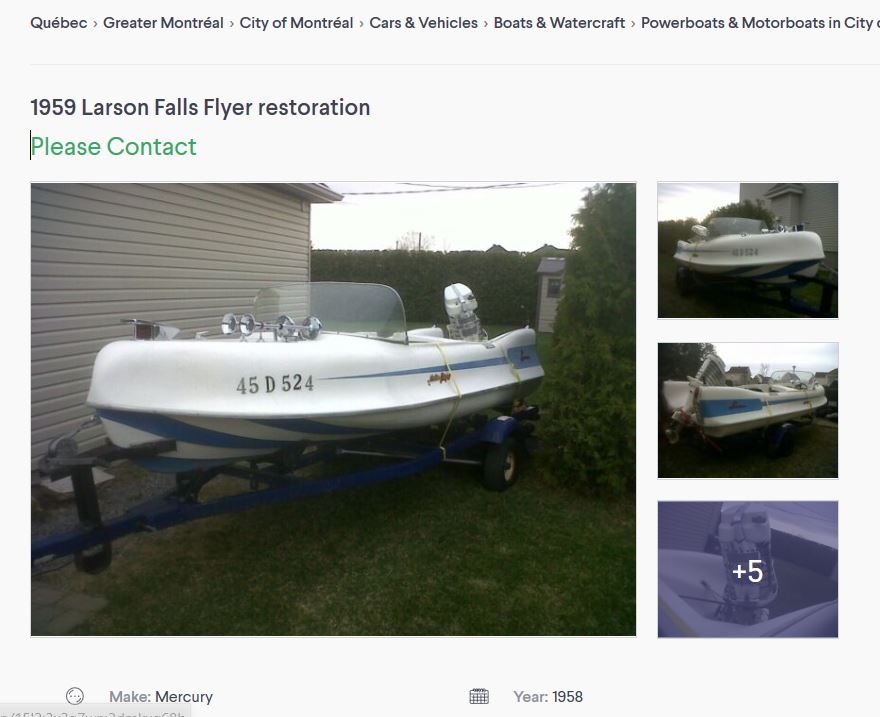Click the 1959 Larson Falls Flyer title

pos(200,107)
